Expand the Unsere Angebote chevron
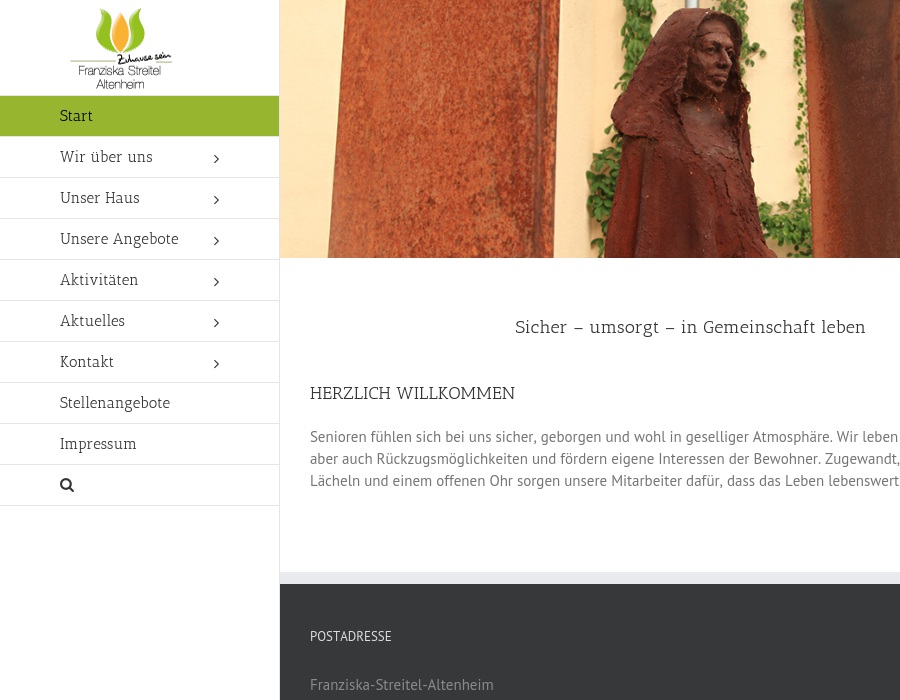The height and width of the screenshot is (700, 900). coord(216,240)
